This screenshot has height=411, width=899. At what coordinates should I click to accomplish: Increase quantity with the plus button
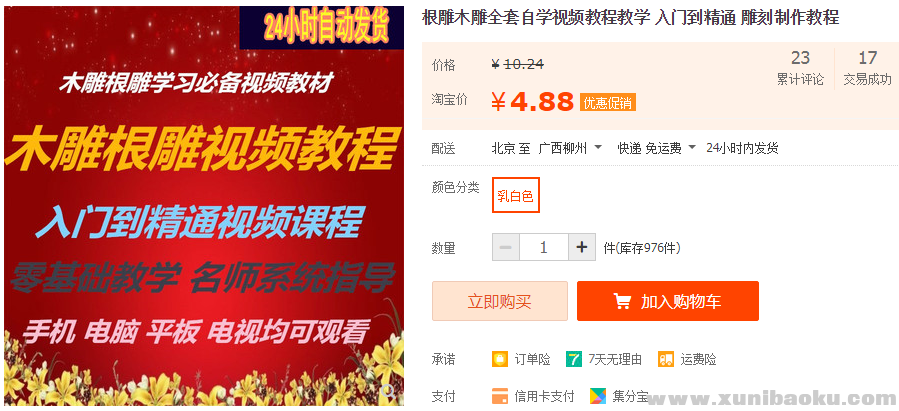pos(582,247)
